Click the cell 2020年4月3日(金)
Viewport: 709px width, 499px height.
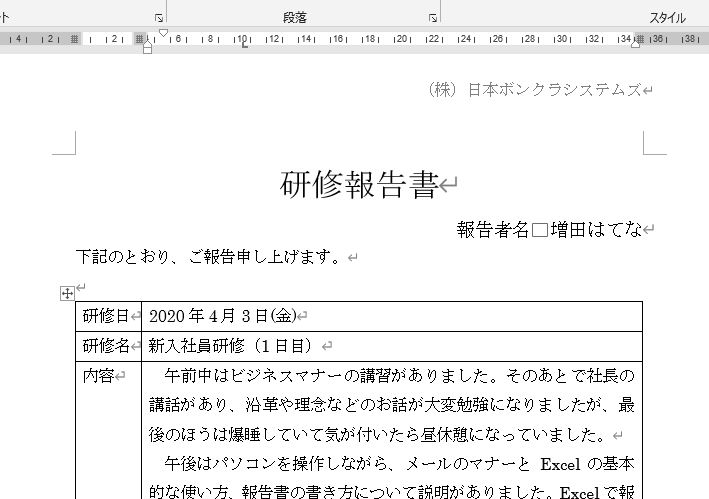tap(392, 316)
